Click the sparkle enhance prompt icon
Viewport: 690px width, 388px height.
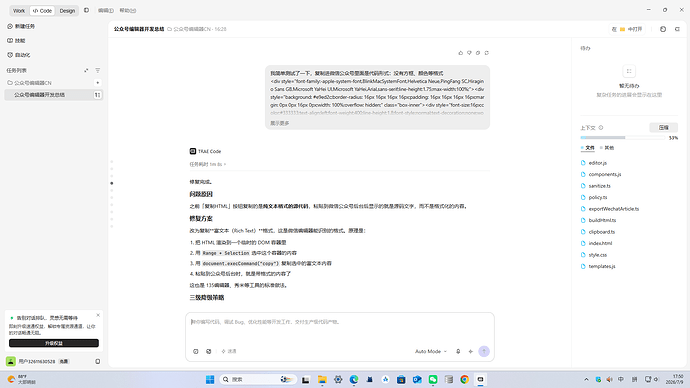tap(470, 351)
